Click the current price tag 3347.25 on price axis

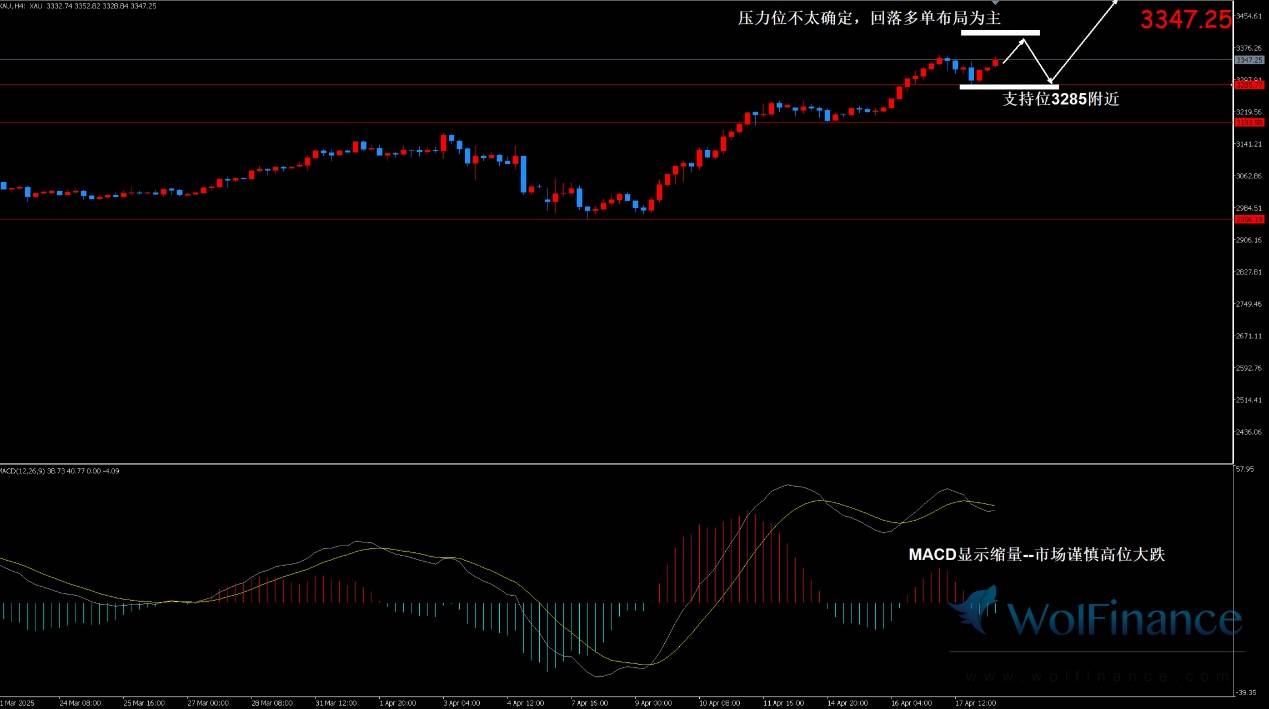[1247, 60]
